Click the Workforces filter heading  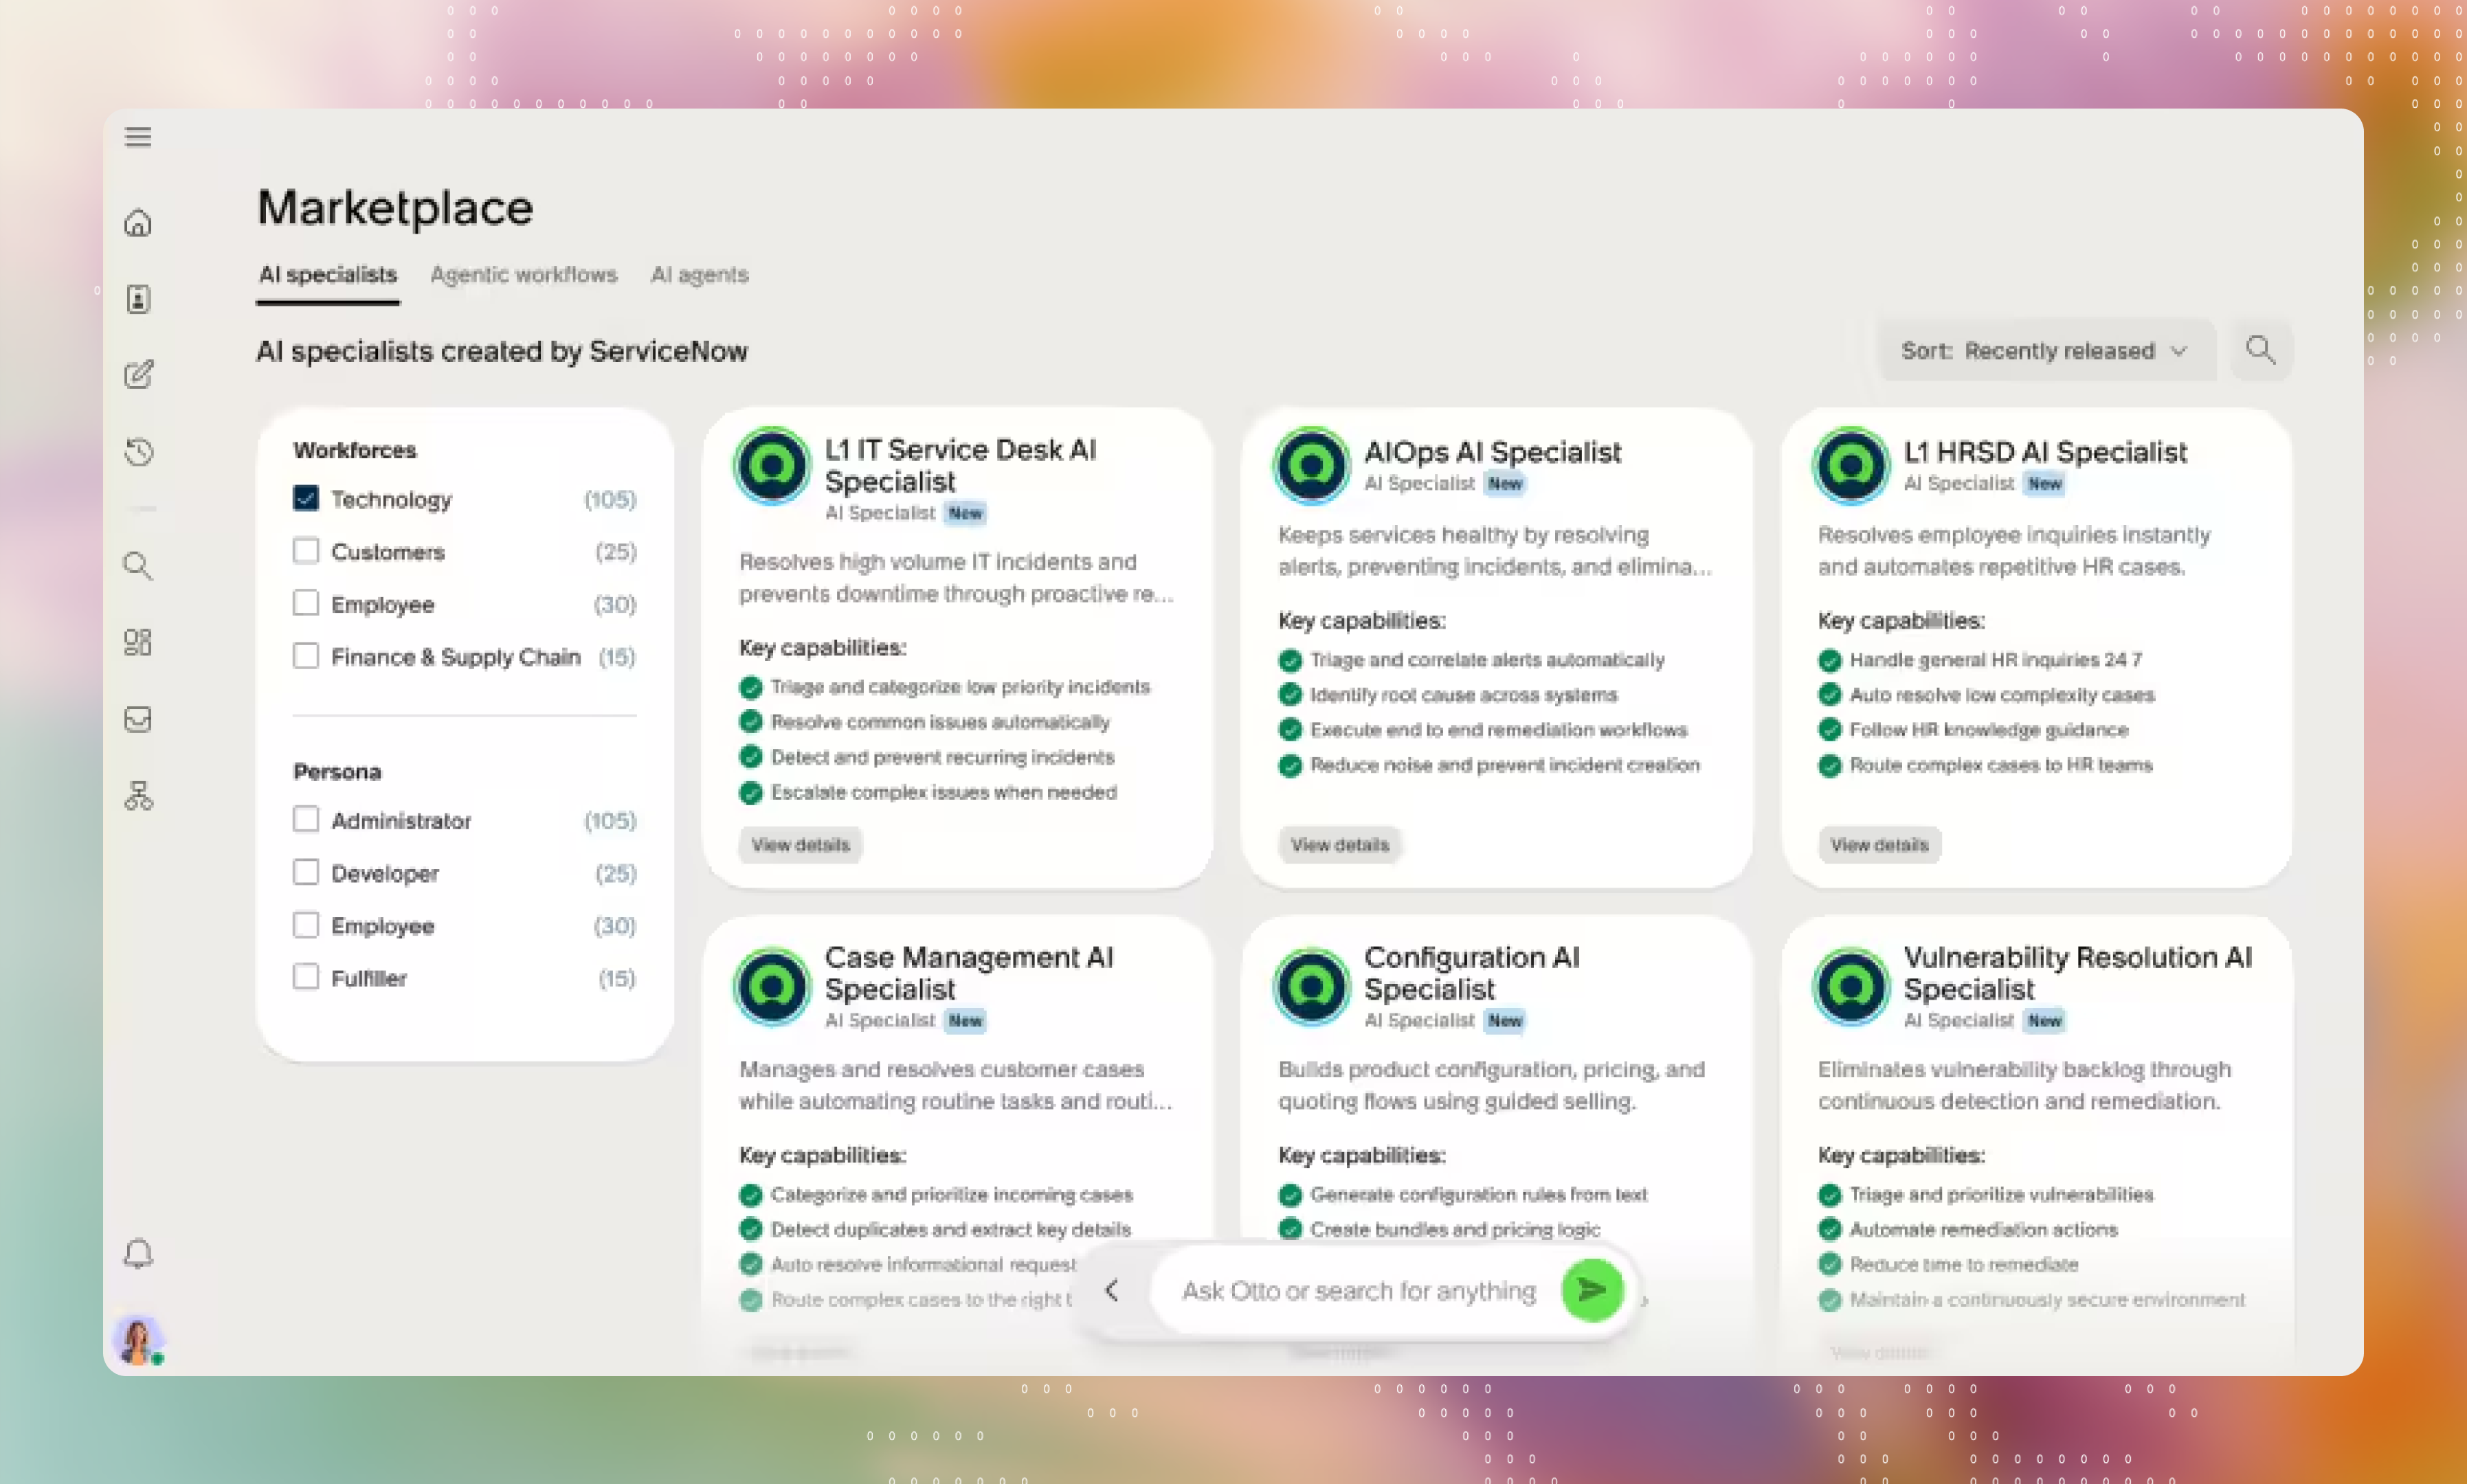point(354,450)
